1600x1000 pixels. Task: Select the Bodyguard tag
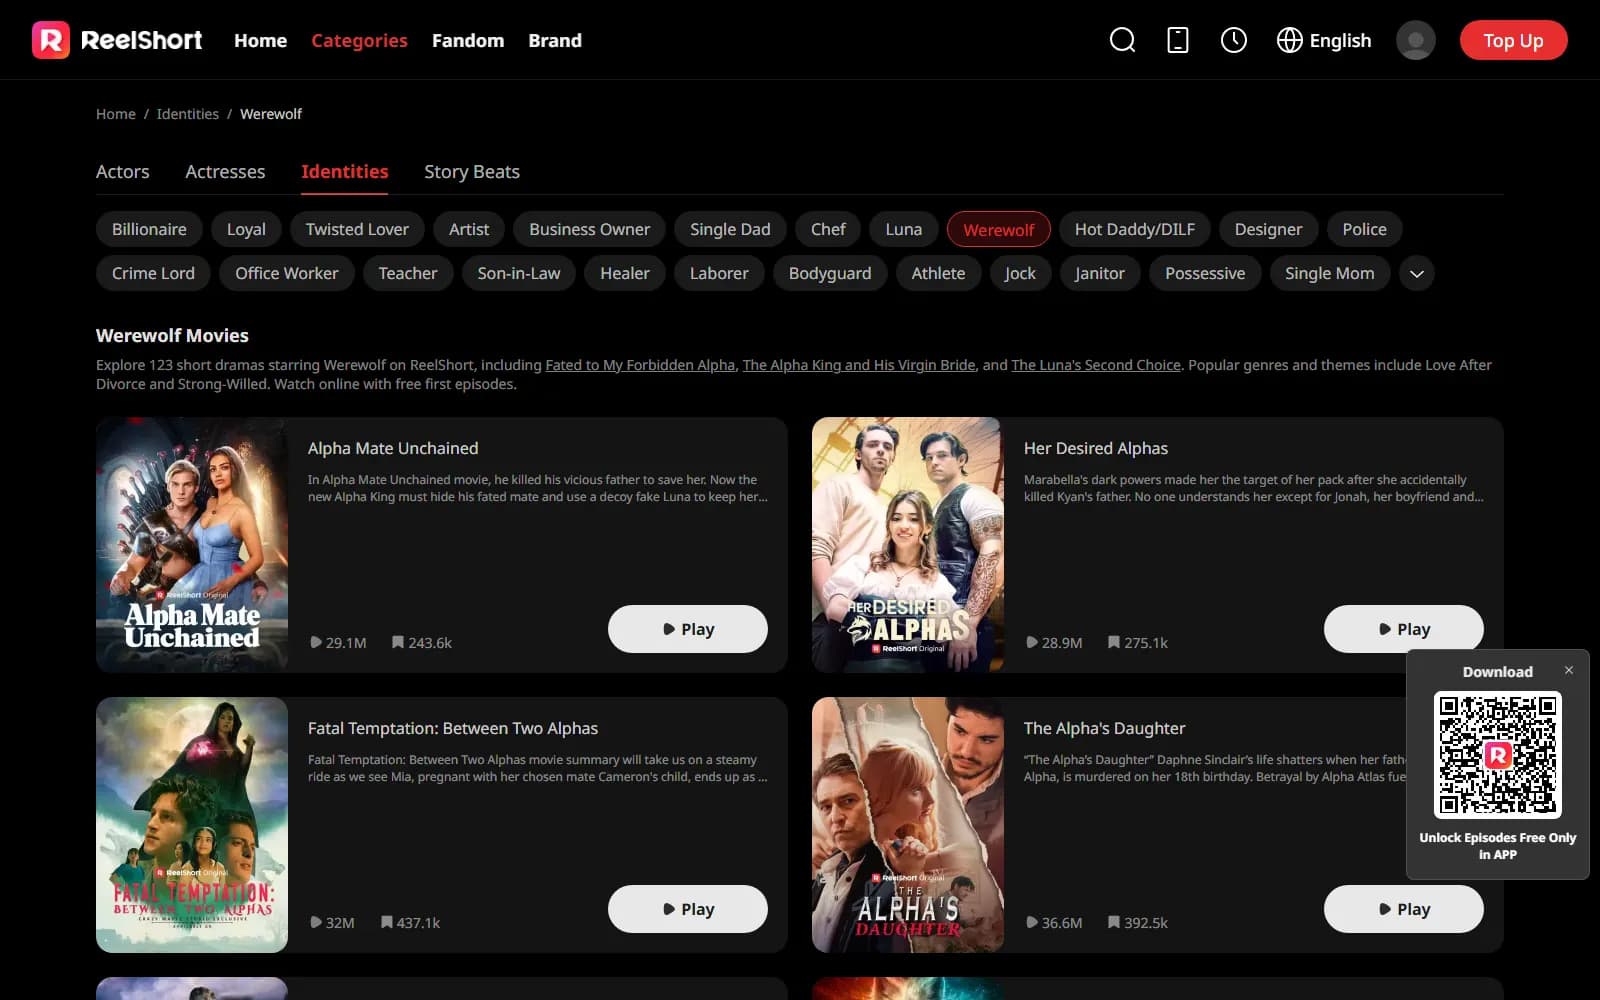[830, 273]
